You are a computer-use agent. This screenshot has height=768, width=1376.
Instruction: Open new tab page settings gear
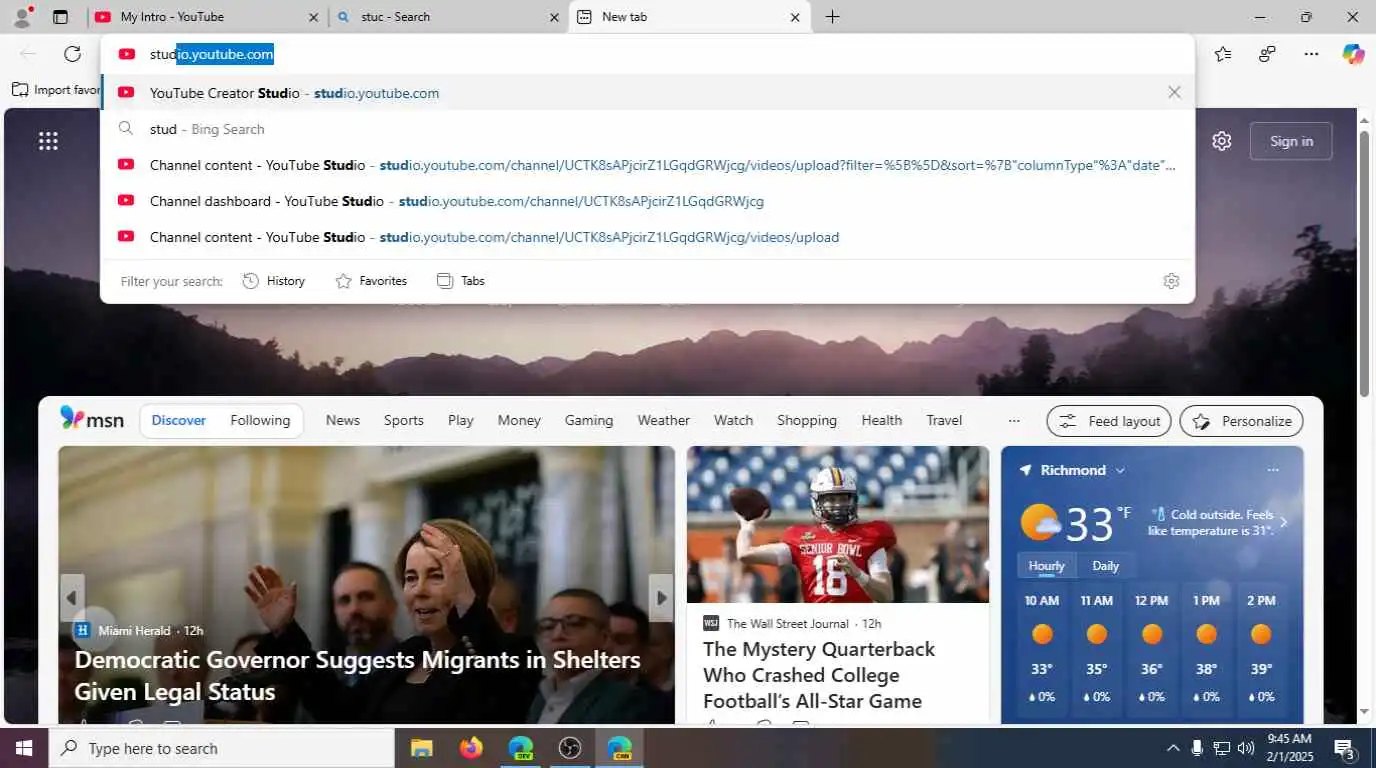[x=1221, y=141]
